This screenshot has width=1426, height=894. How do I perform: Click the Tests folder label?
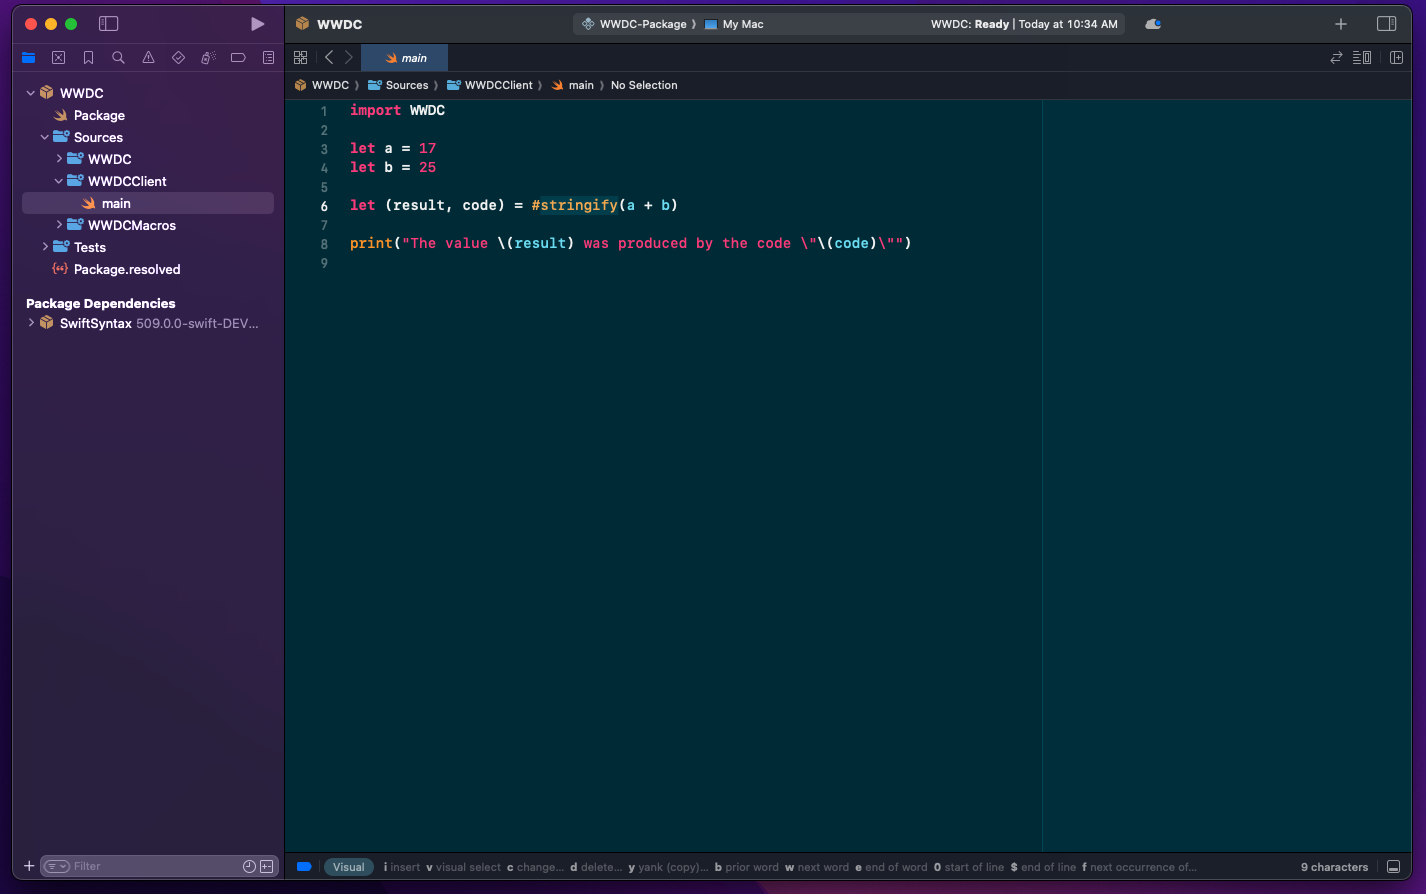pyautogui.click(x=90, y=247)
